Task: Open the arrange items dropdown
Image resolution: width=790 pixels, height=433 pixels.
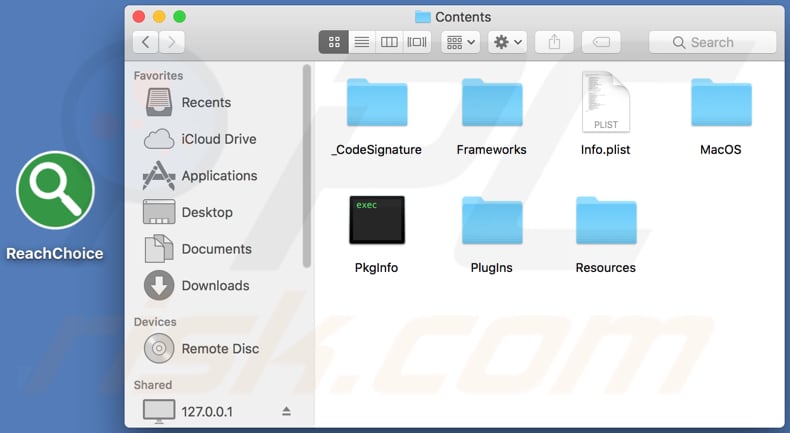Action: point(460,42)
